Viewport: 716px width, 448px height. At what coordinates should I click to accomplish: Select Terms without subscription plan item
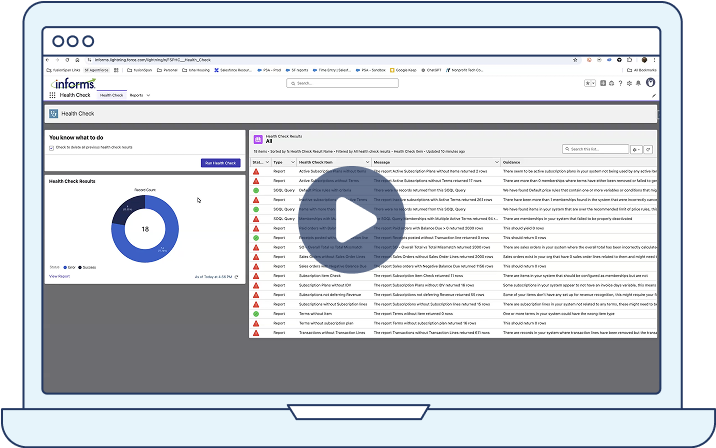[326, 323]
